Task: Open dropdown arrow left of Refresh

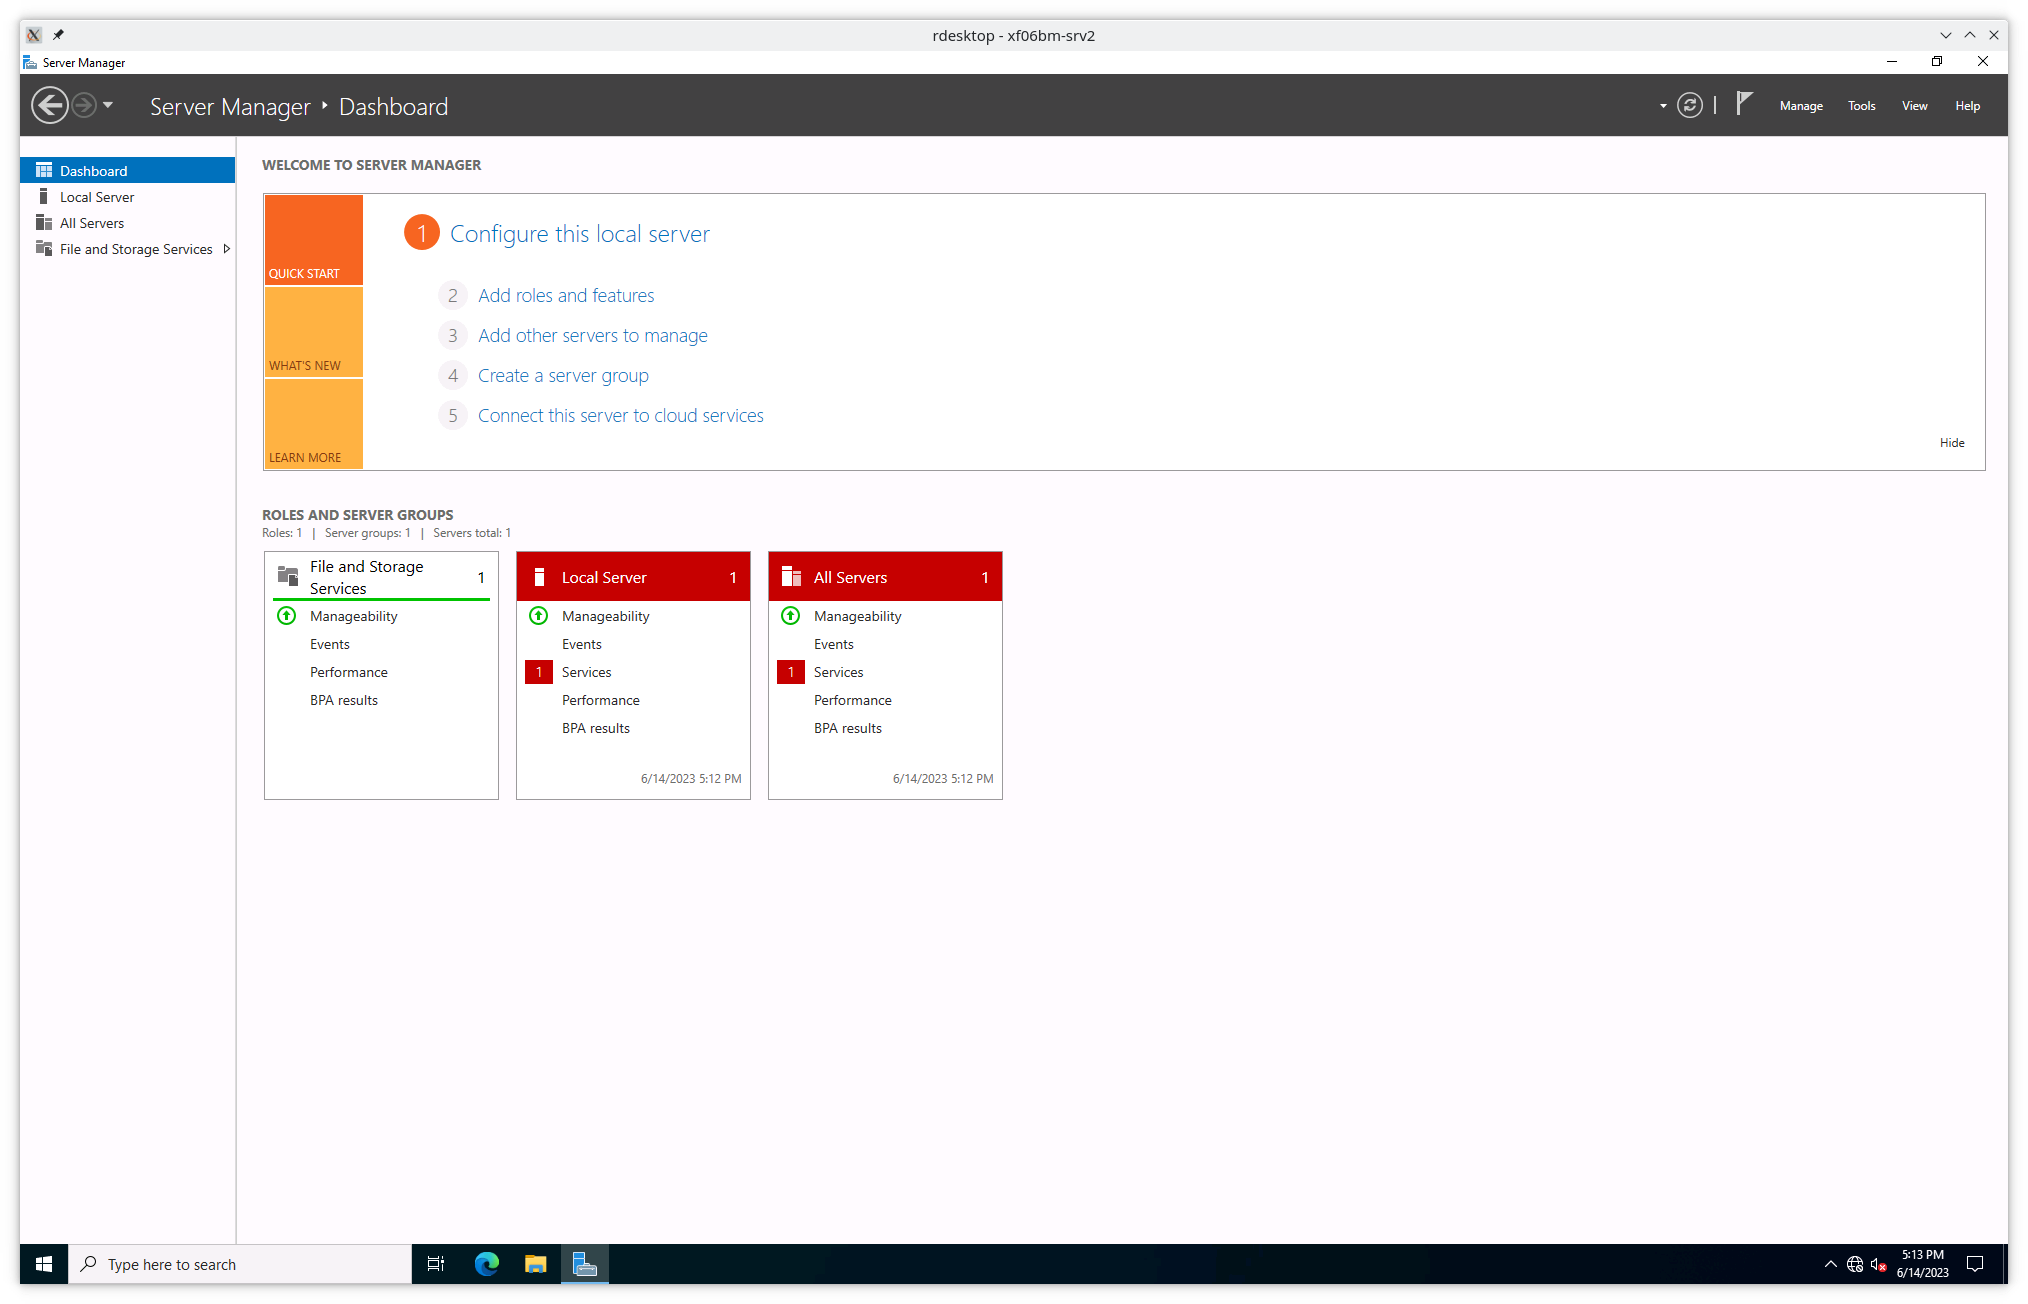Action: (1663, 106)
